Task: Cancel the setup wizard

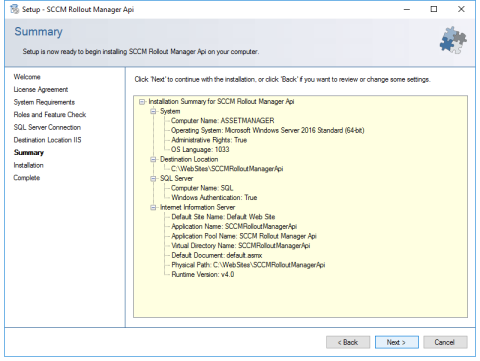Action: pos(445,342)
